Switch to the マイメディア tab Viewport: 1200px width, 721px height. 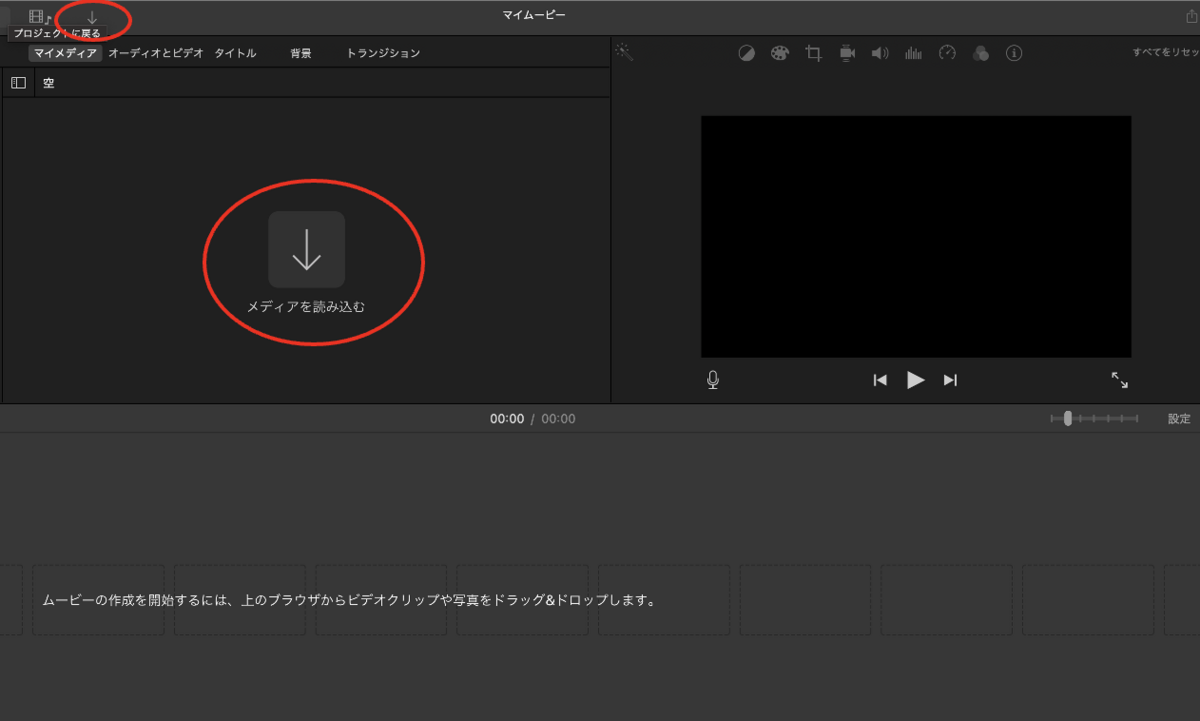(x=65, y=53)
